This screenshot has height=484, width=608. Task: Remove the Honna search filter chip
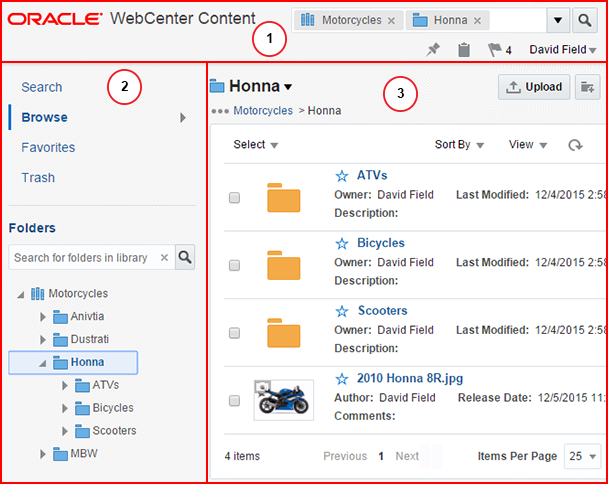pos(477,21)
